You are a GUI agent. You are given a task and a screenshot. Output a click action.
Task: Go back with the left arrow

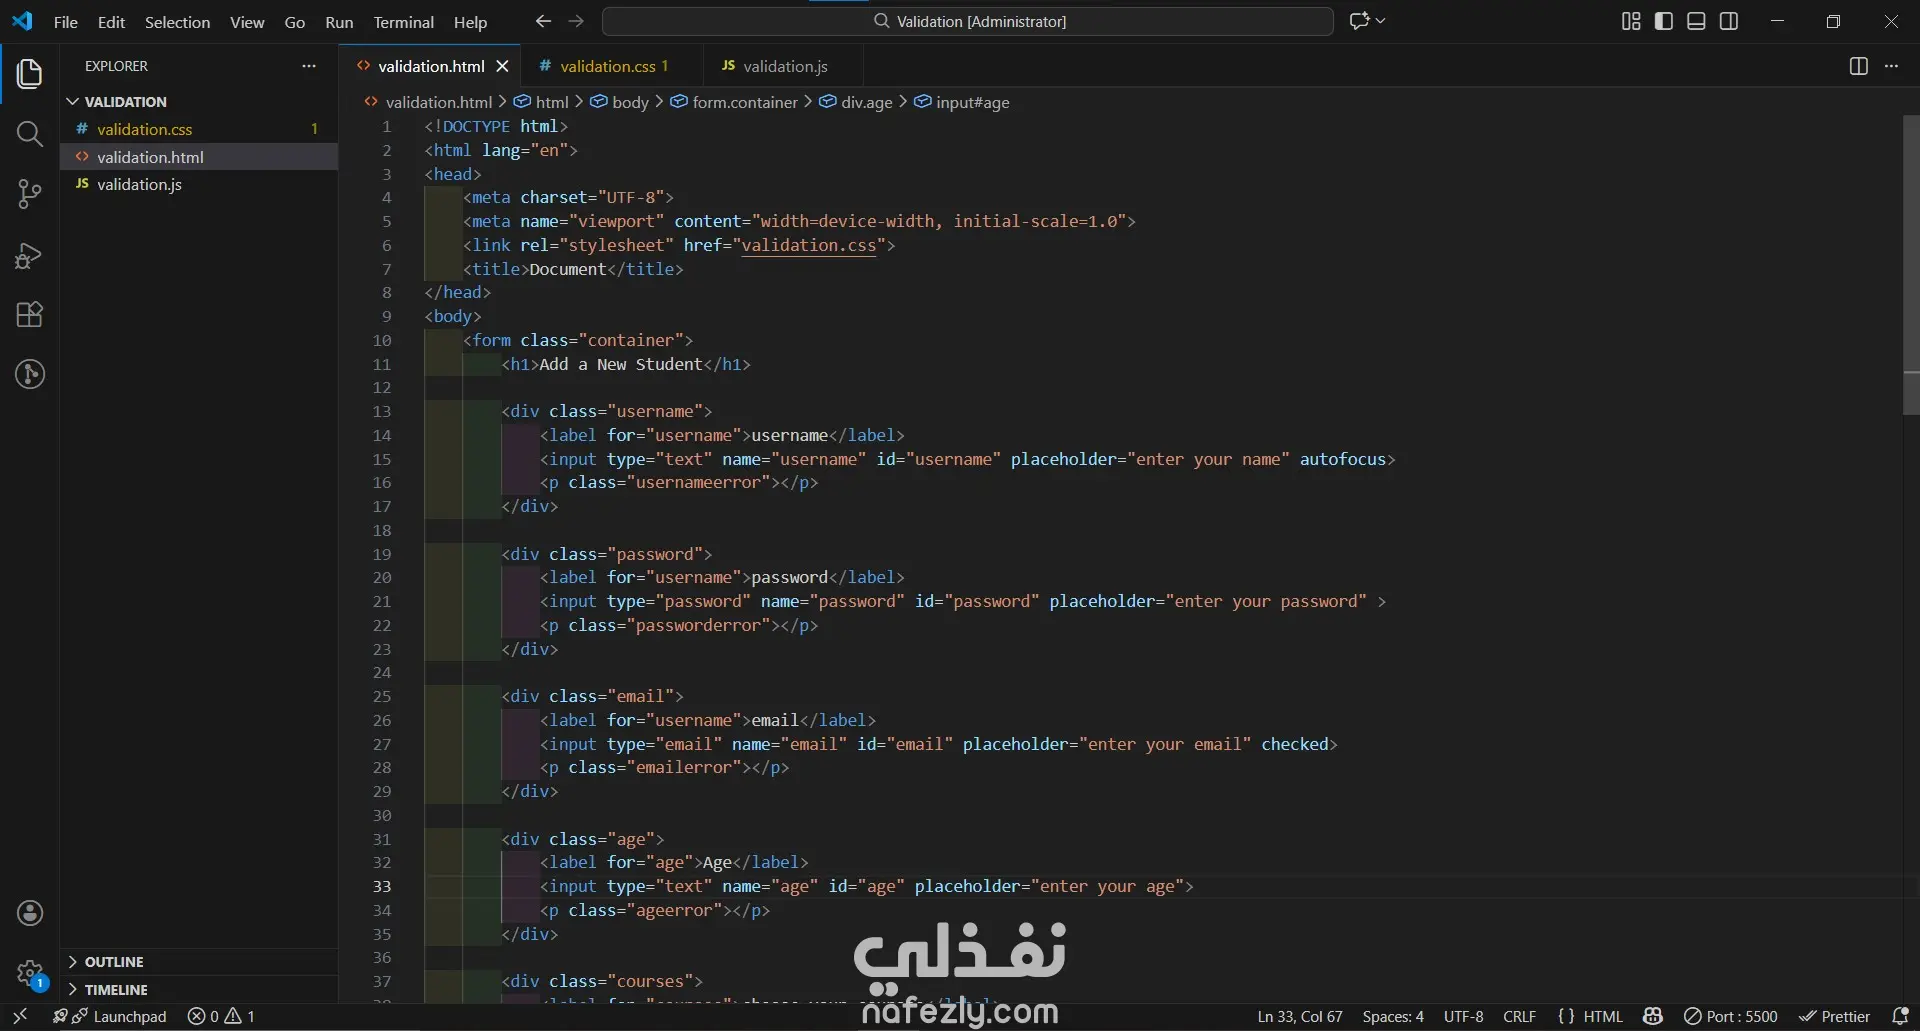(543, 21)
